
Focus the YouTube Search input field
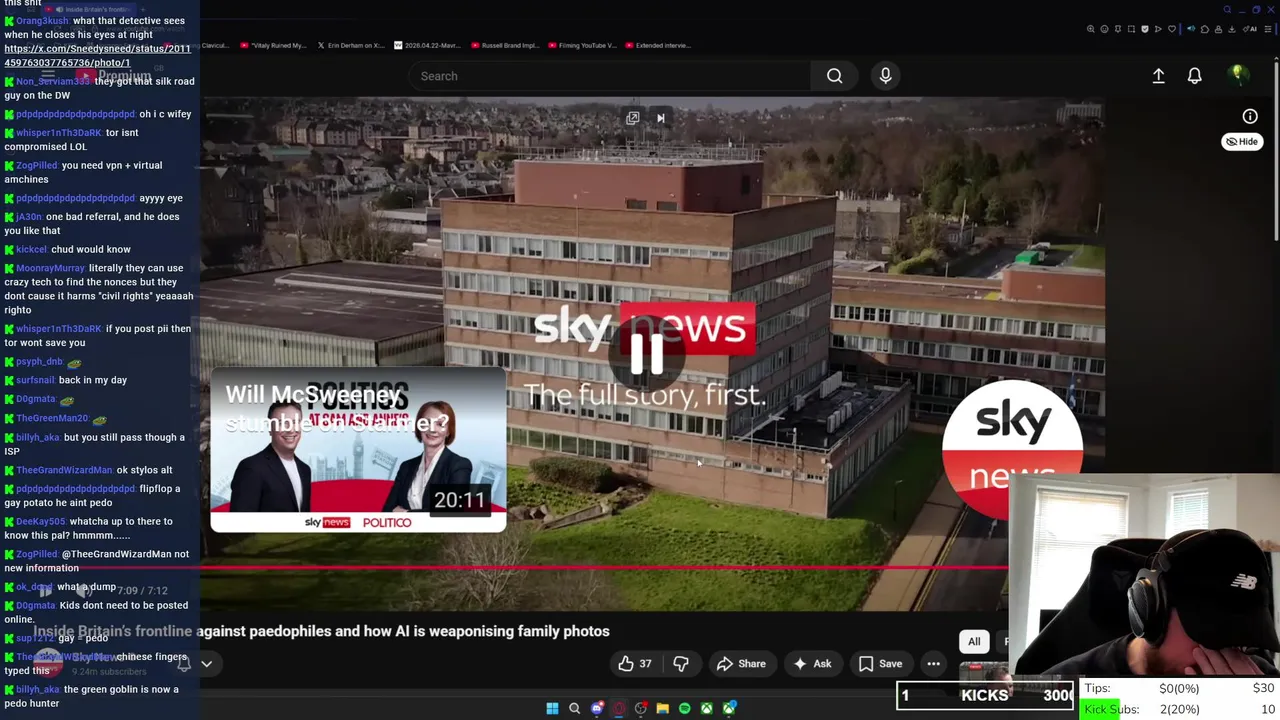pyautogui.click(x=610, y=76)
